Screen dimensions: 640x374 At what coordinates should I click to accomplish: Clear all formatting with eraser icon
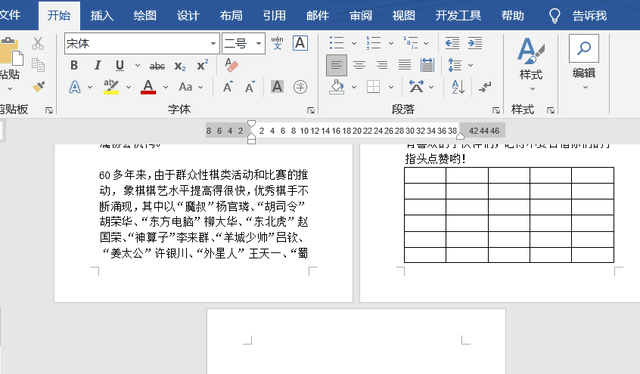(231, 65)
